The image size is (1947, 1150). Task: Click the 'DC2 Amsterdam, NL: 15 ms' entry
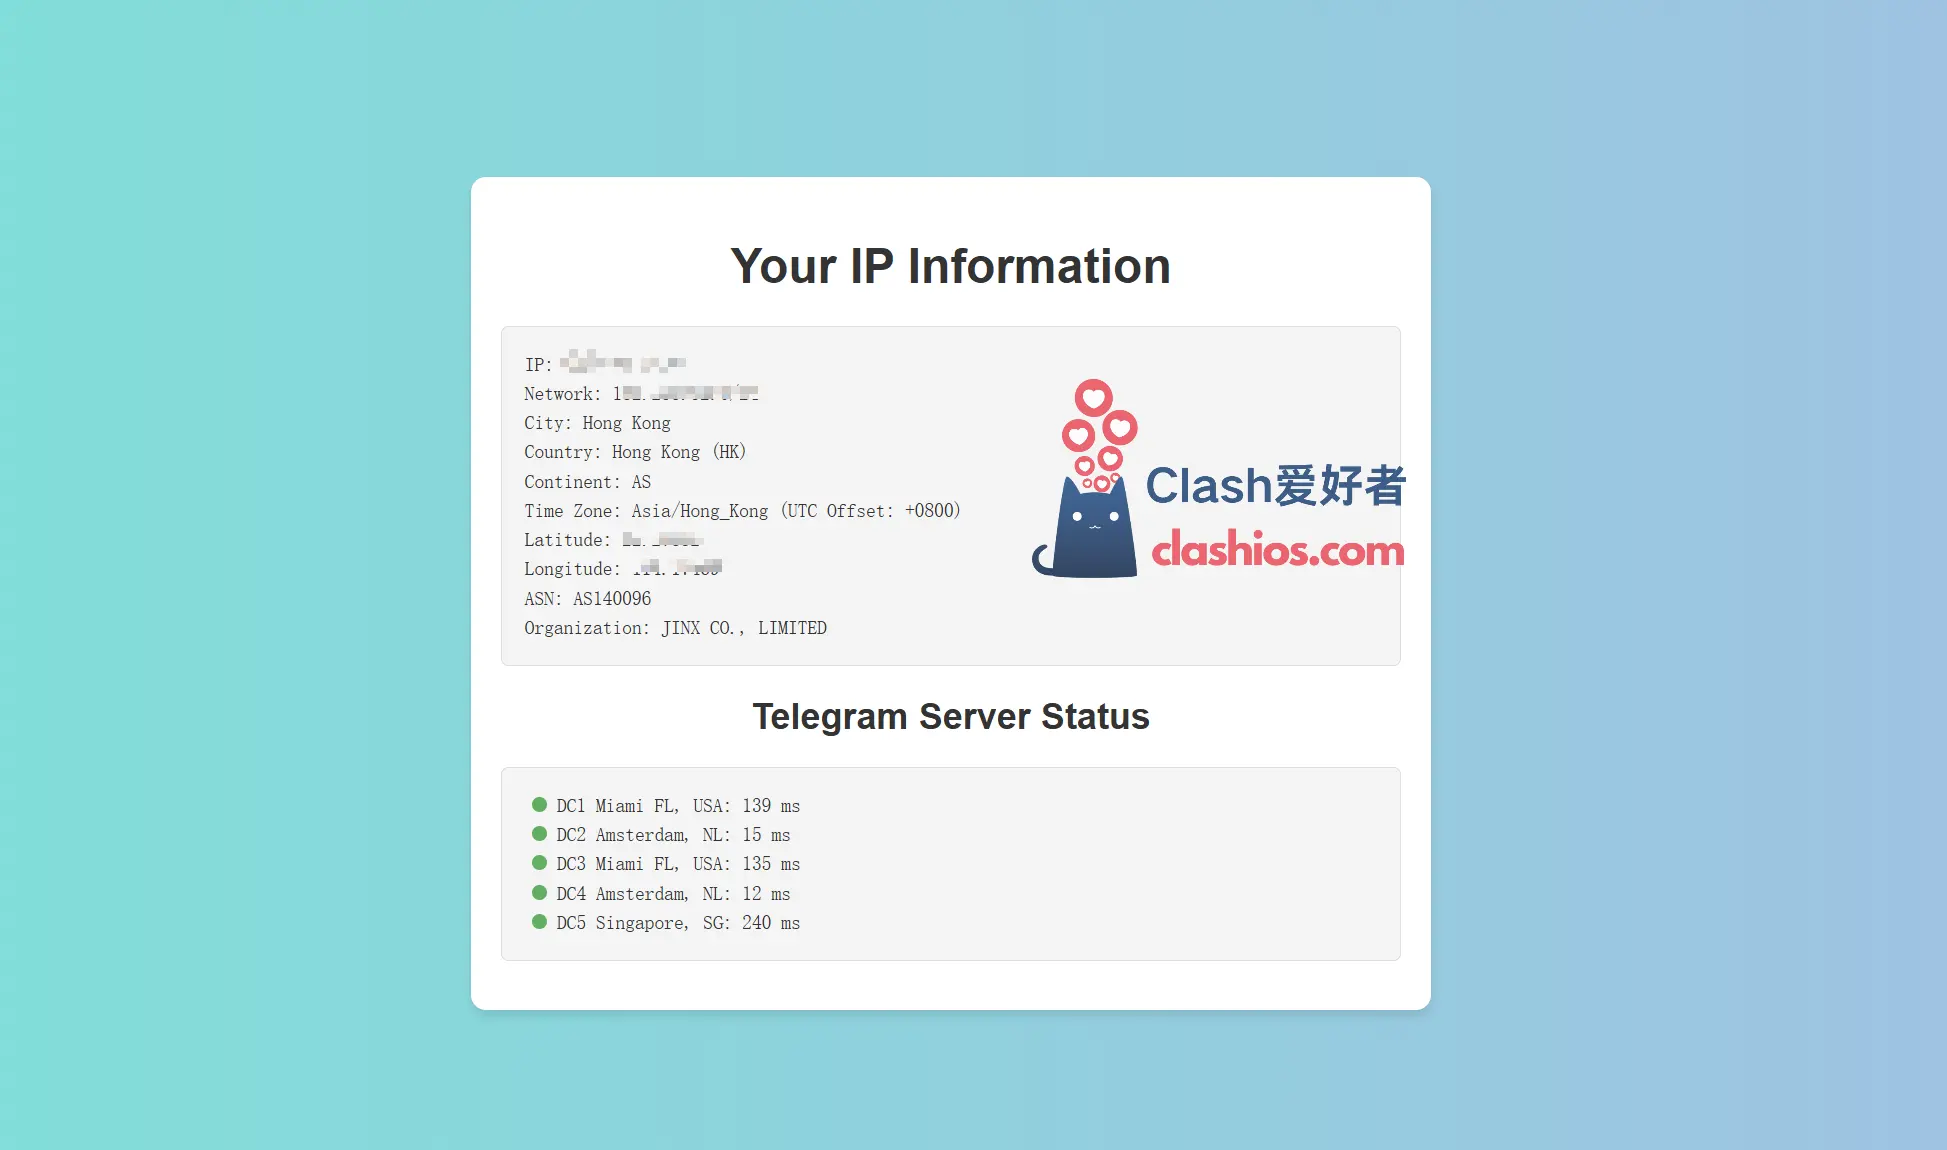click(673, 835)
